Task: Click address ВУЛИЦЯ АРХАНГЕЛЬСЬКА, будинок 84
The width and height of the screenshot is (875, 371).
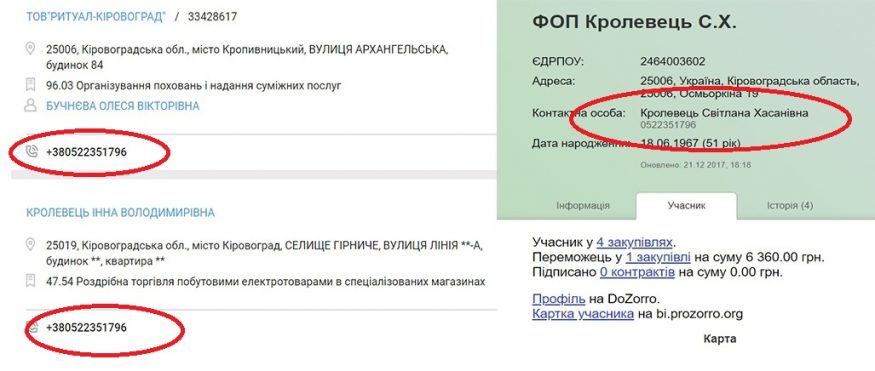Action: (248, 57)
